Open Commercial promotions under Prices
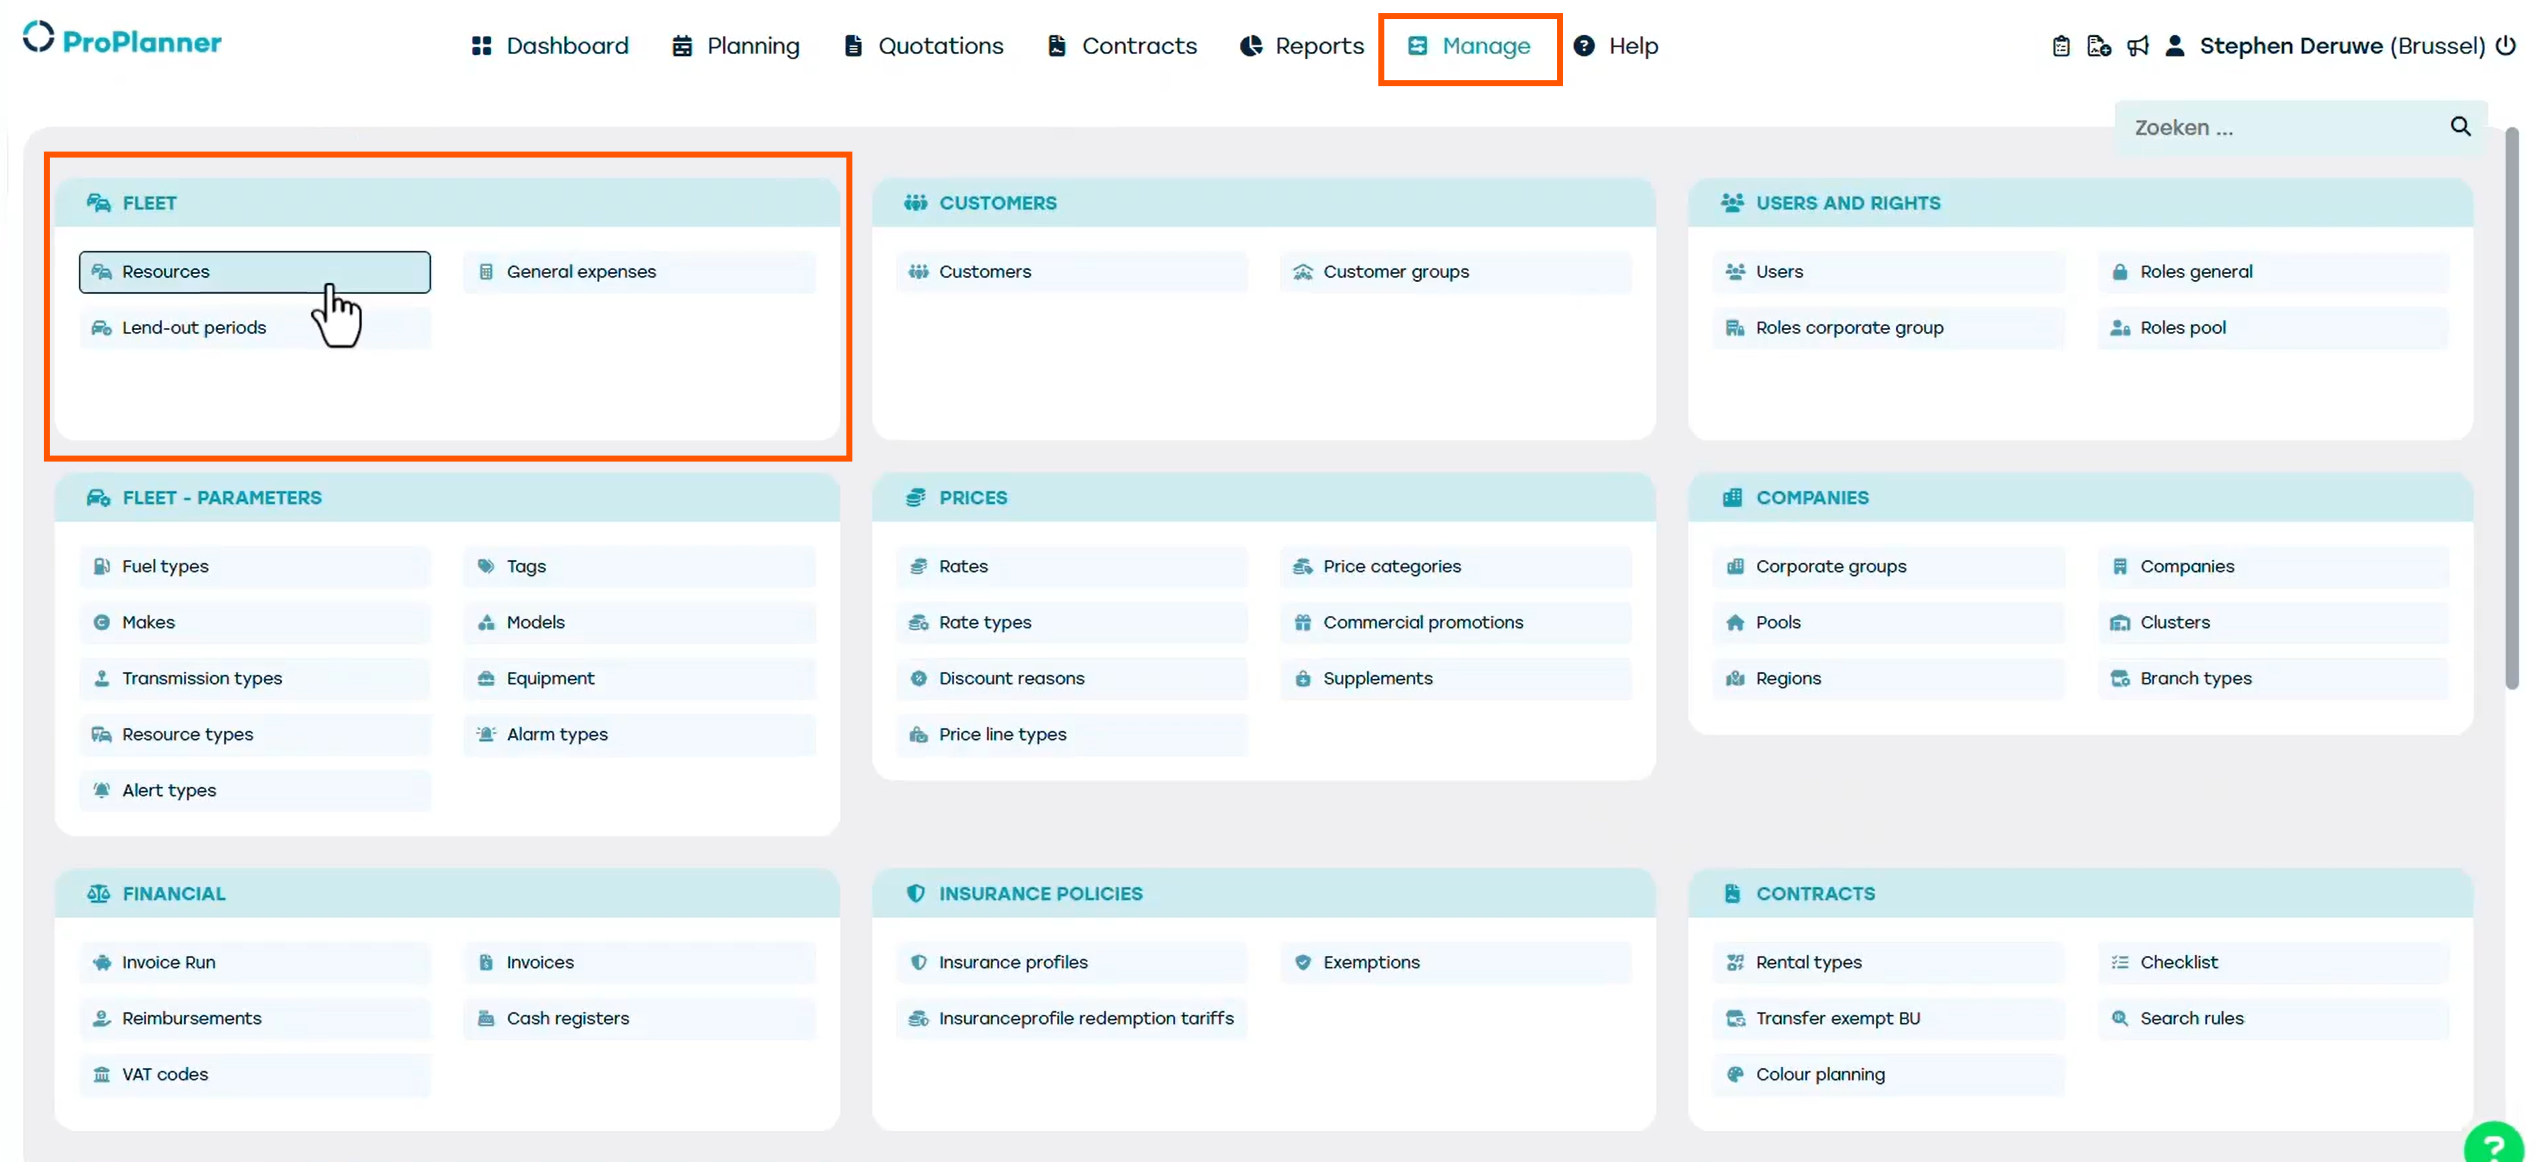 [x=1422, y=622]
